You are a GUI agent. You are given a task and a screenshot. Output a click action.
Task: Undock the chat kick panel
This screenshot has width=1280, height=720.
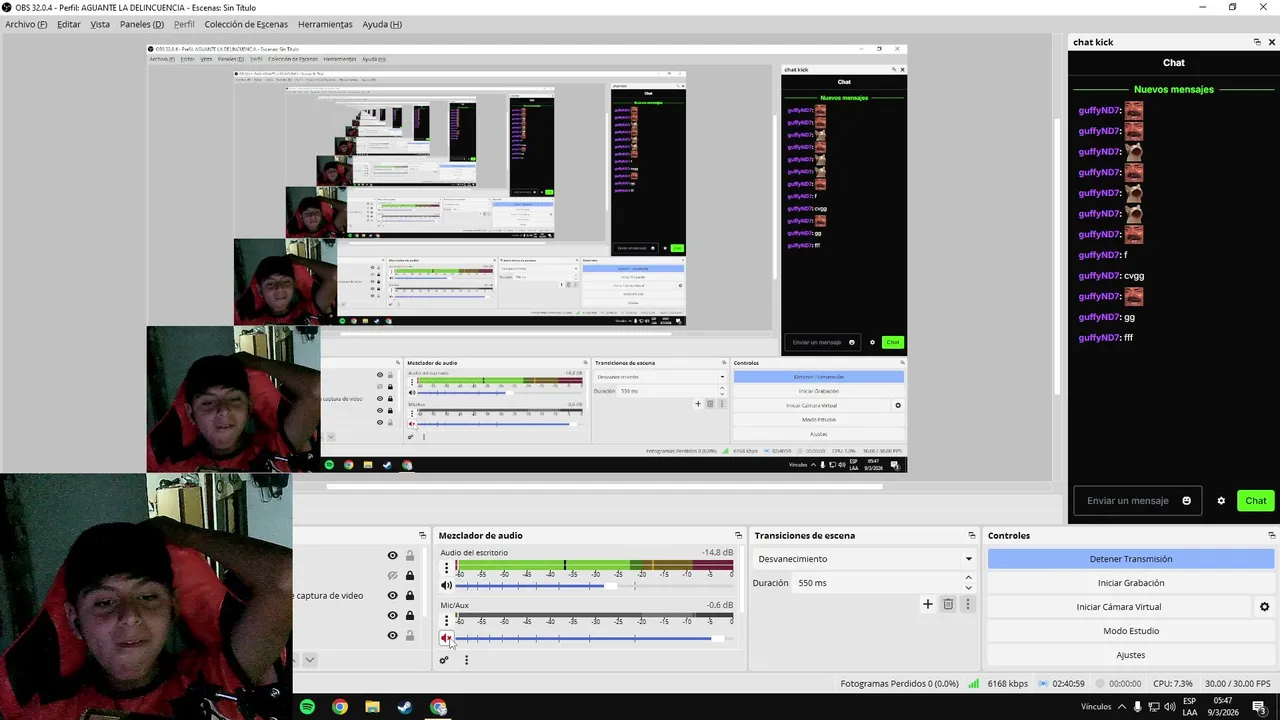pos(1257,42)
